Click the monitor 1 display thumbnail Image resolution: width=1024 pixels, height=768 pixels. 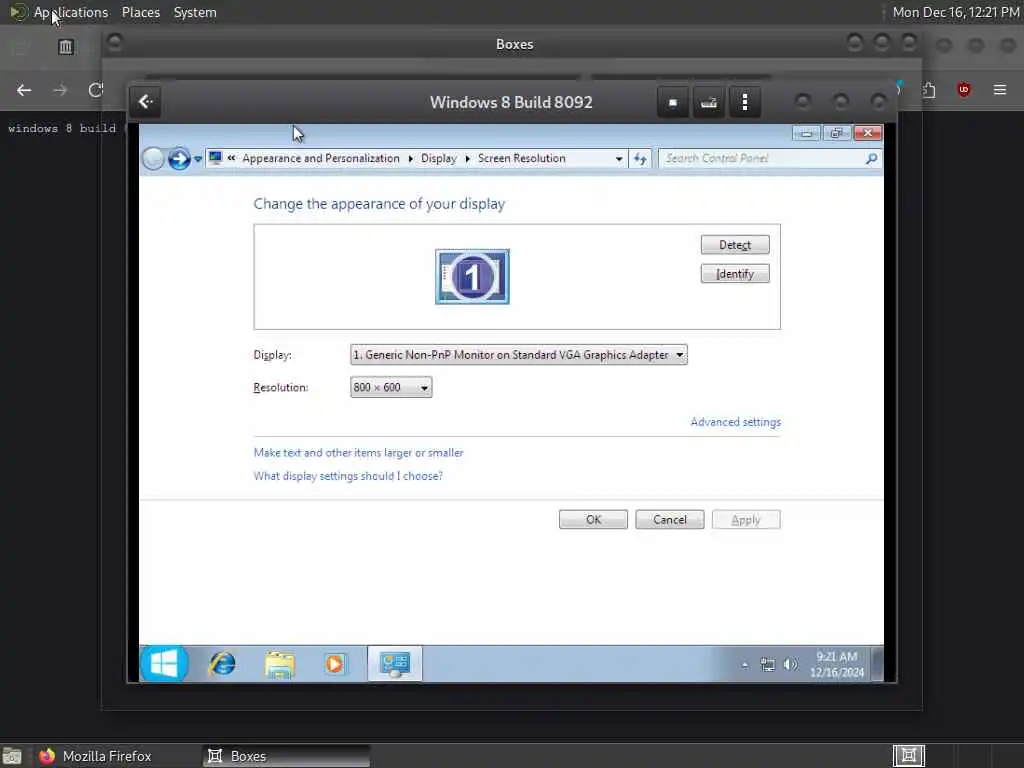point(472,276)
